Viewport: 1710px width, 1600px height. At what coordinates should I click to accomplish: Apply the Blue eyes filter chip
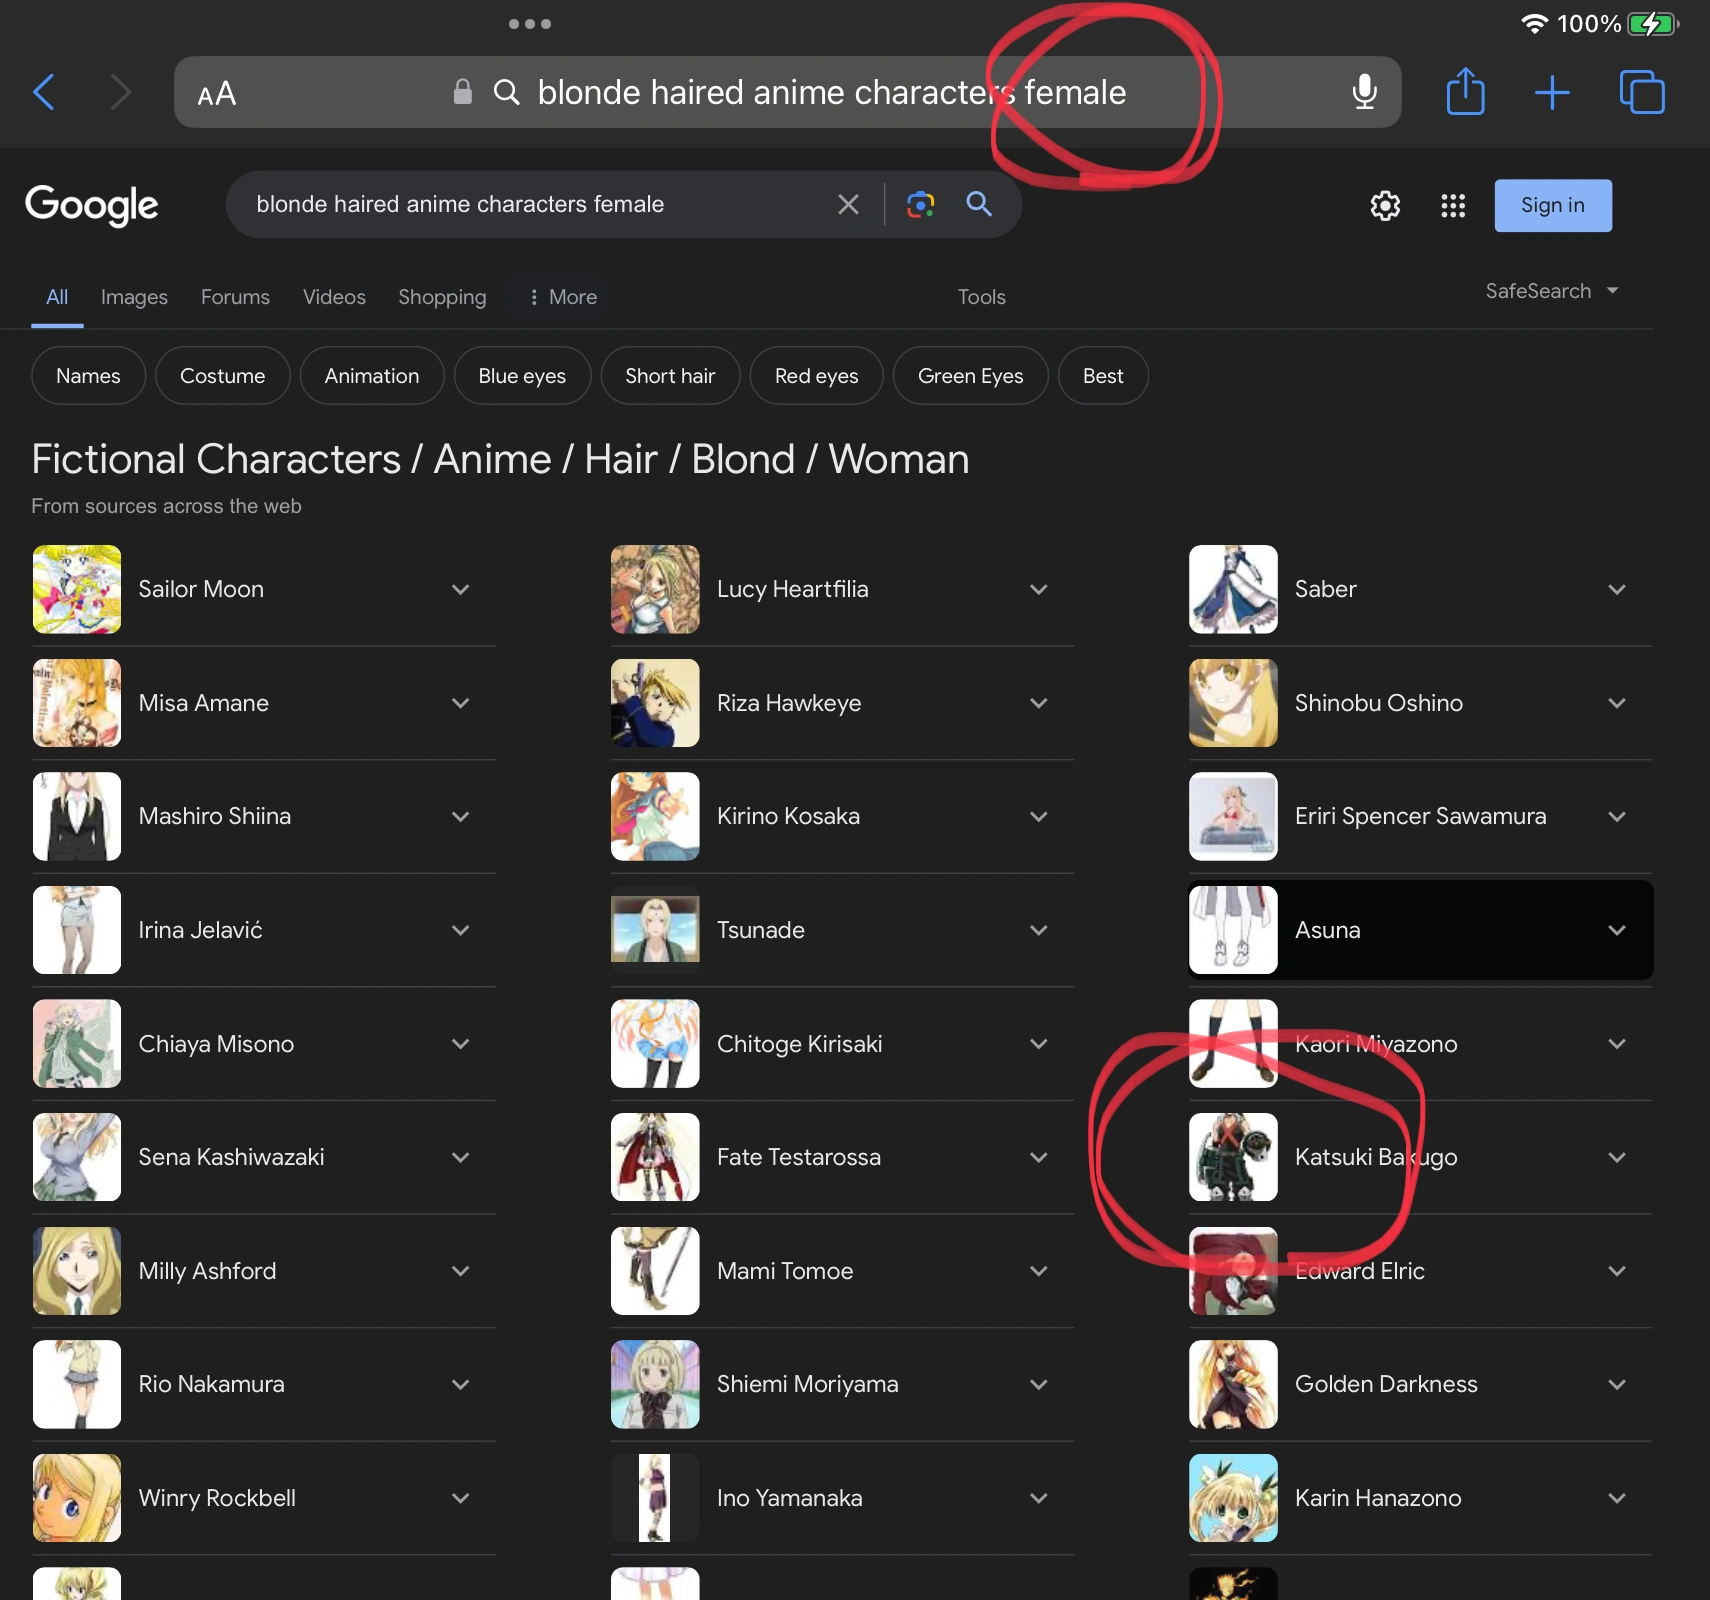click(x=521, y=376)
